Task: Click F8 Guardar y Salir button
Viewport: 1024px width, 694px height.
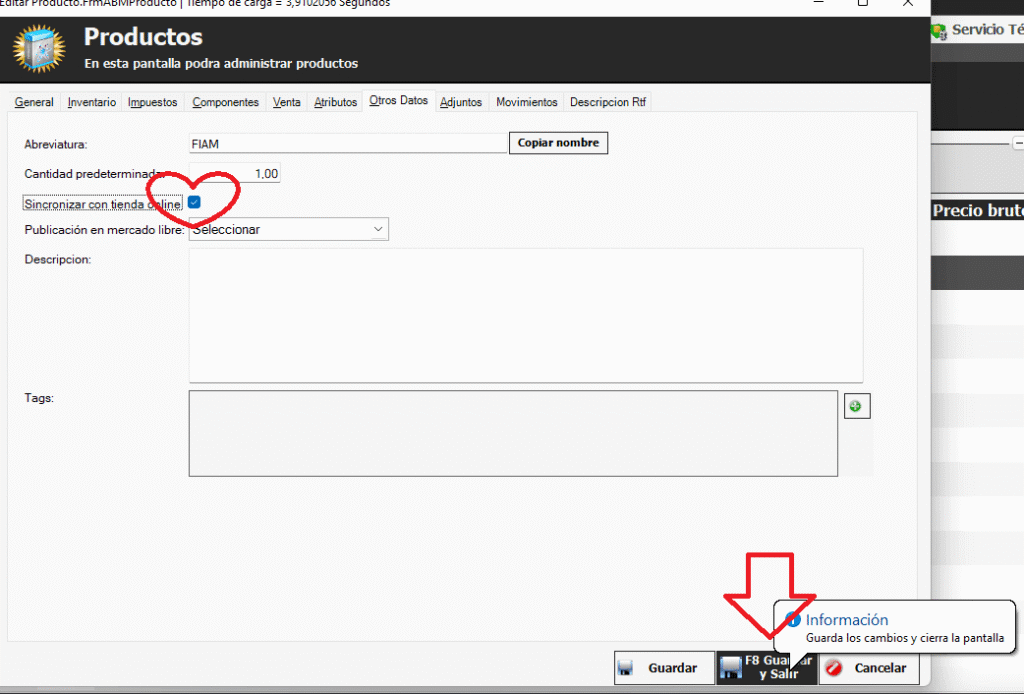Action: pos(766,667)
